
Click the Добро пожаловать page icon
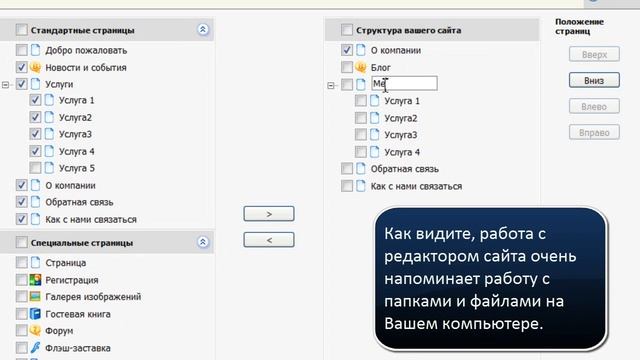click(35, 50)
